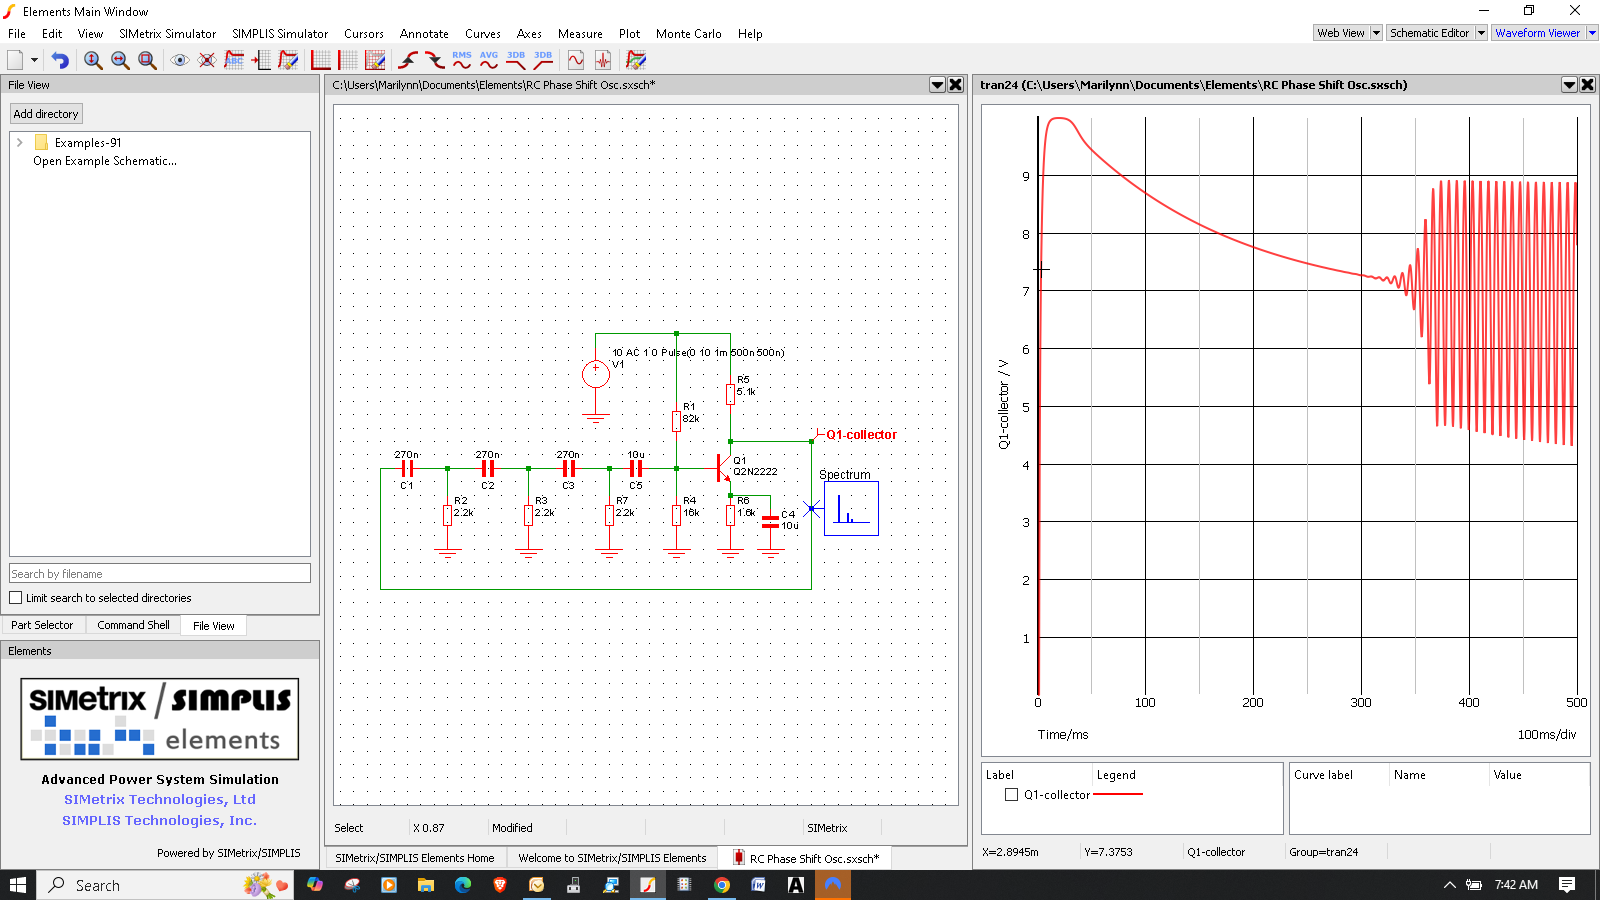
Task: Click the new grid with red bar icon
Action: [x=348, y=60]
